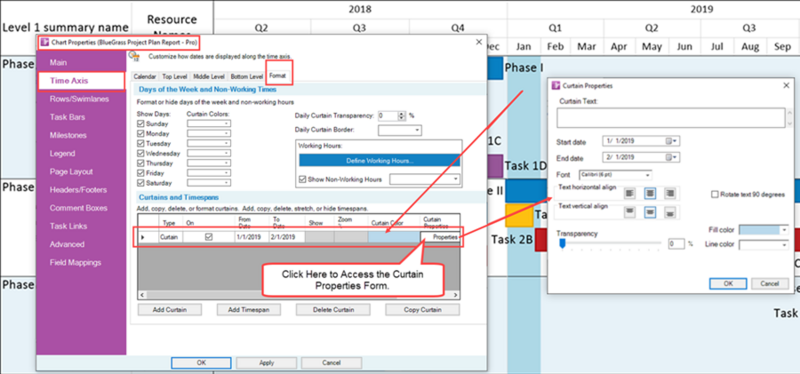Toggle the Tuesday show-day checkbox
The width and height of the screenshot is (800, 374).
click(141, 143)
